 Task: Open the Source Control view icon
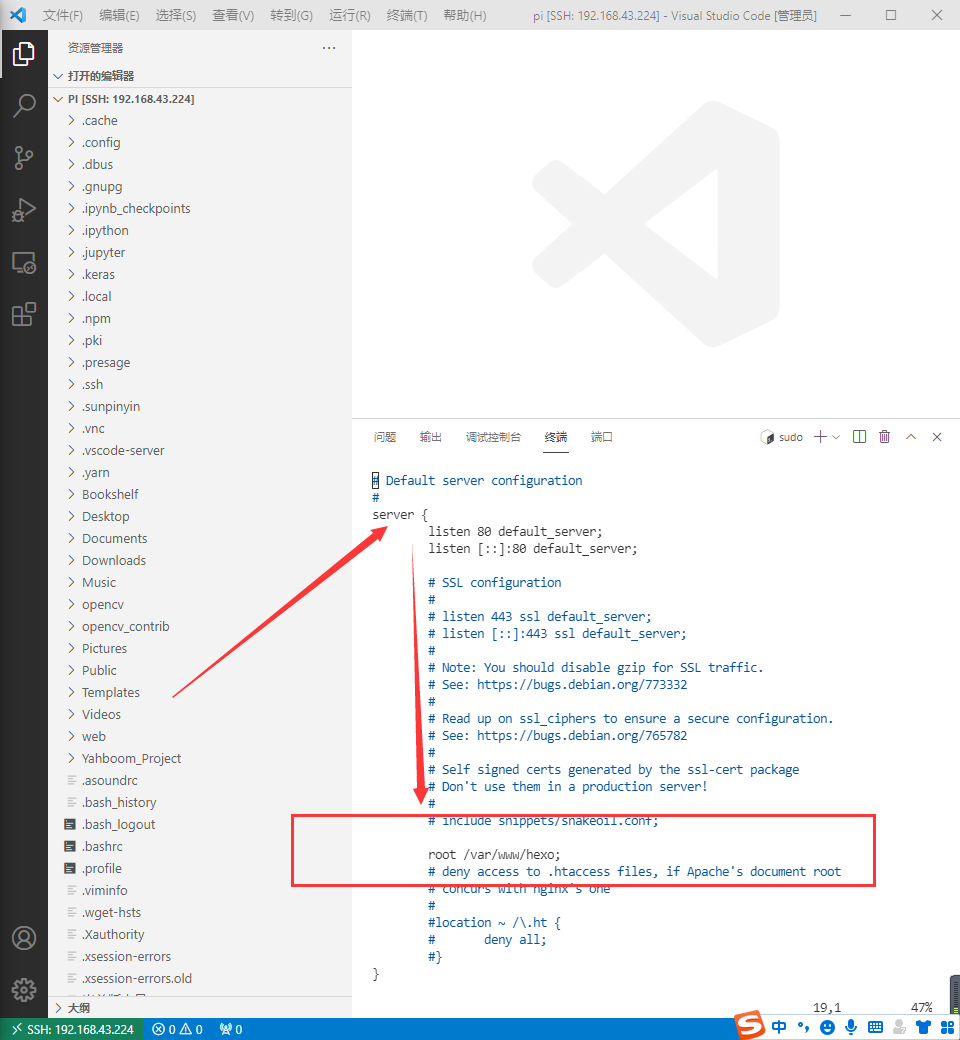(24, 158)
